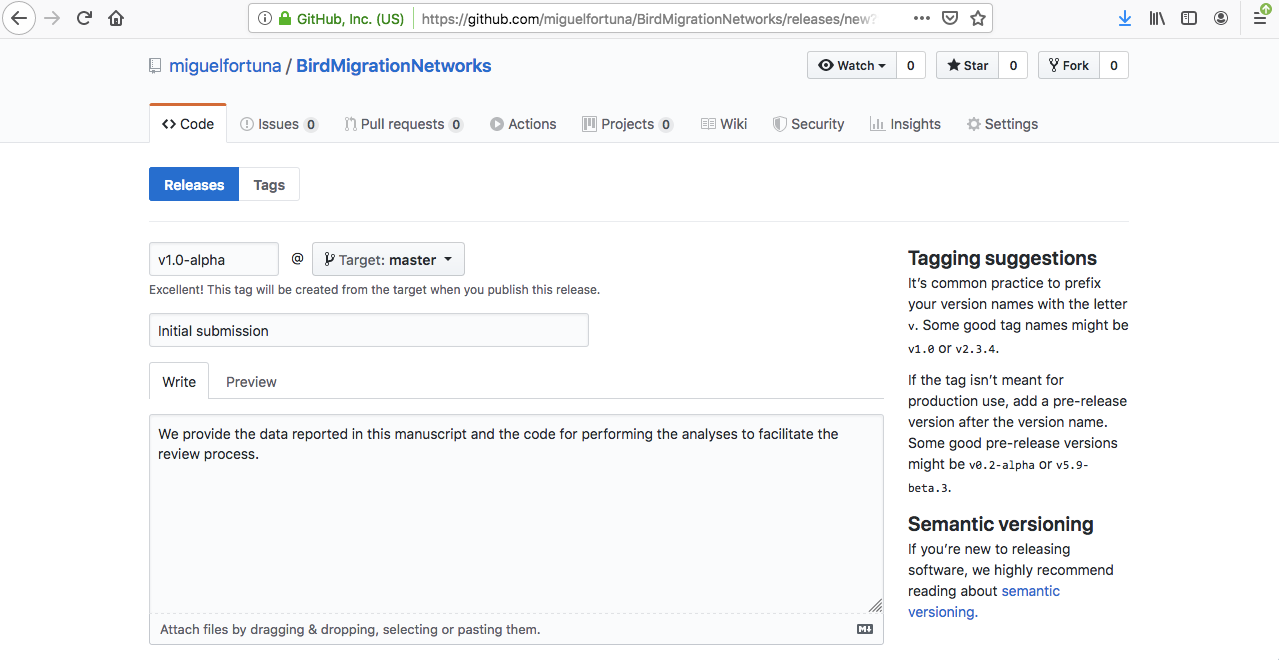View the watchers count next to Watch
Image resolution: width=1279 pixels, height=660 pixels.
point(910,65)
